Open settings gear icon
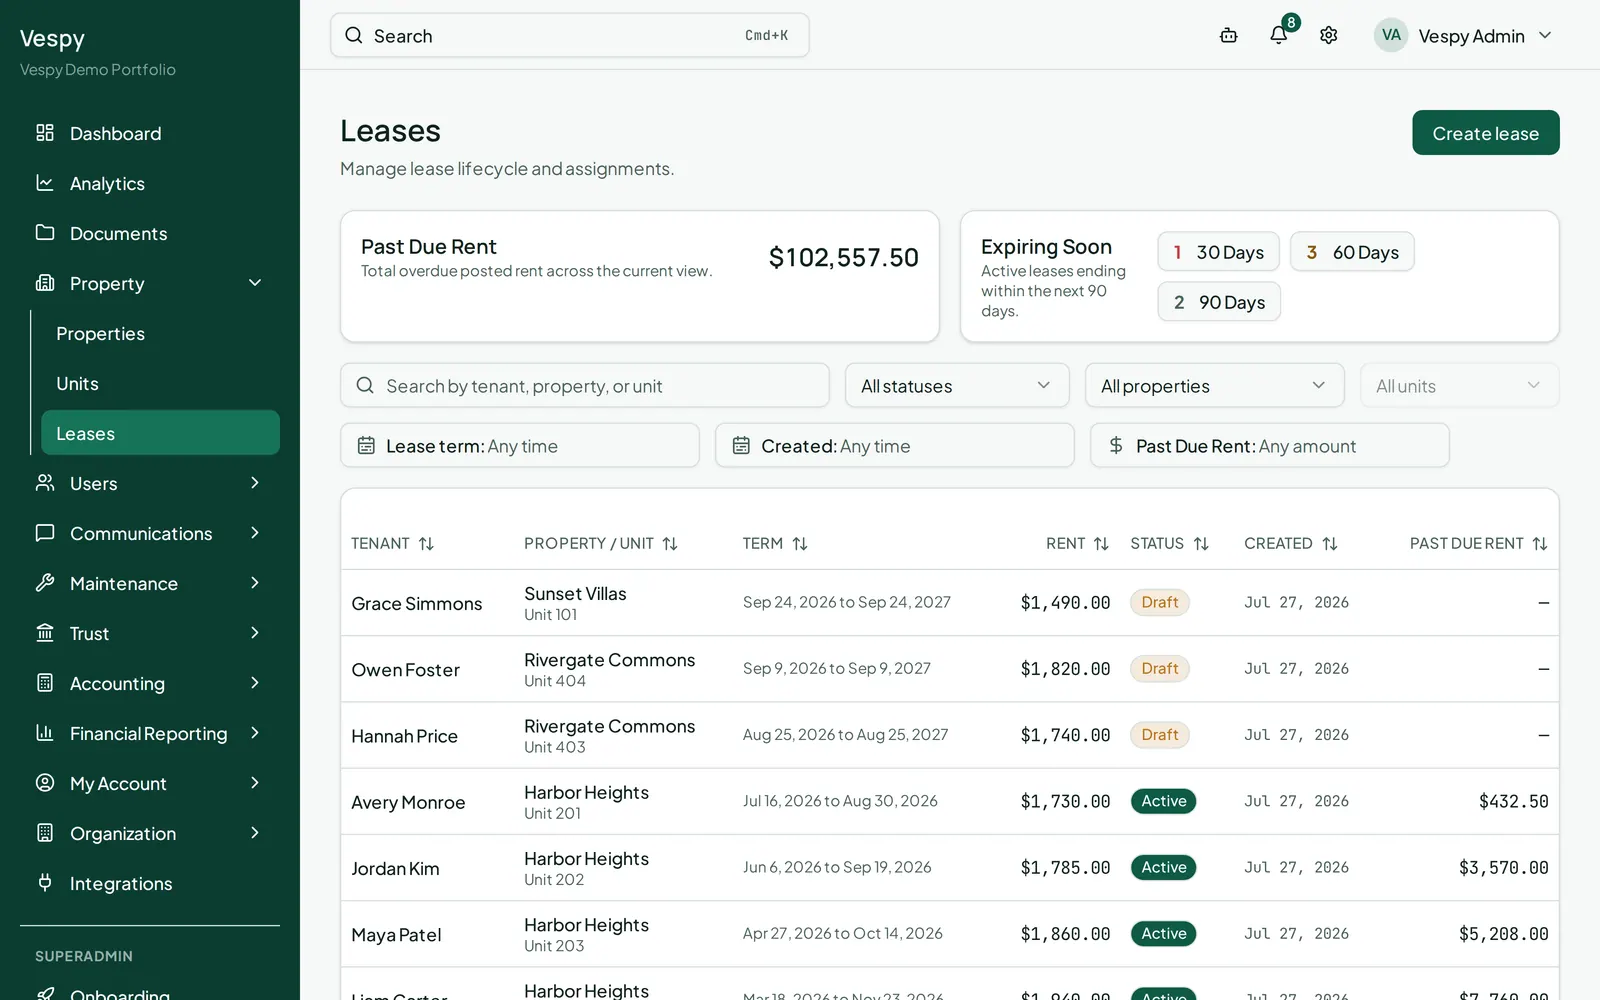Screen dimensions: 1600x1000 (x=1329, y=35)
